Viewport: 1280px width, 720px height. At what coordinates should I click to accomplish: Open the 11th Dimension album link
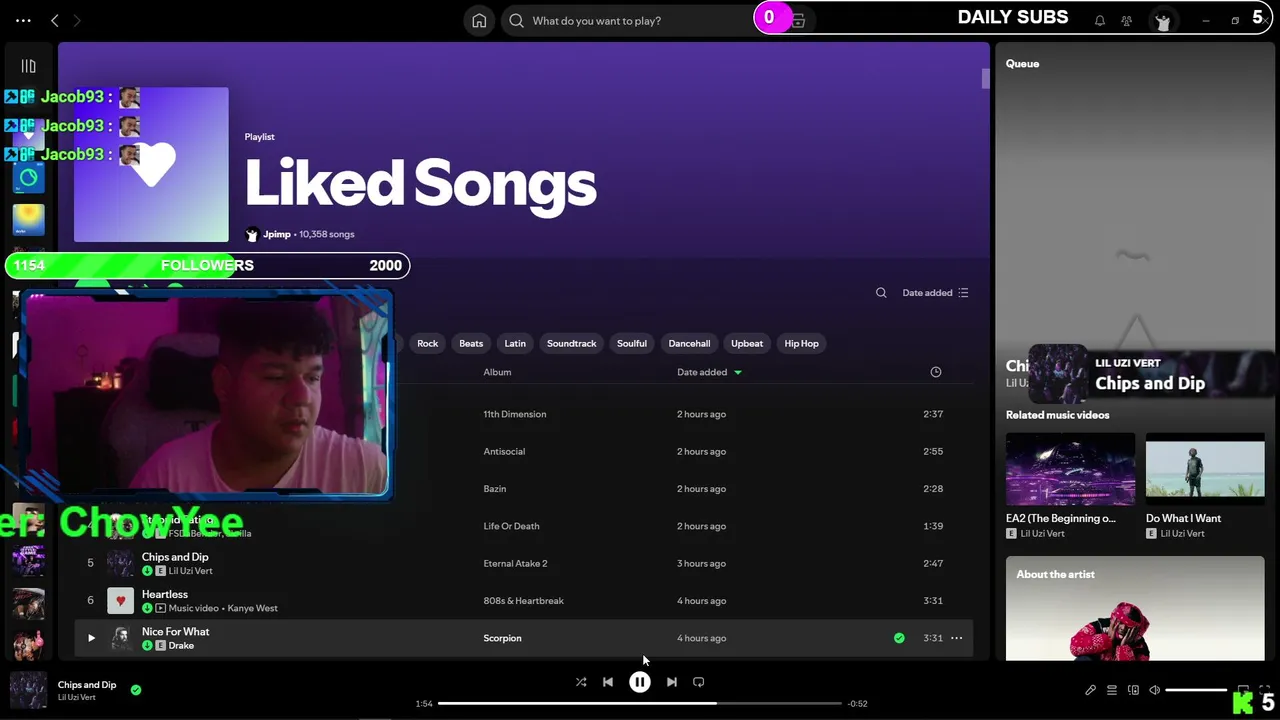tap(514, 414)
